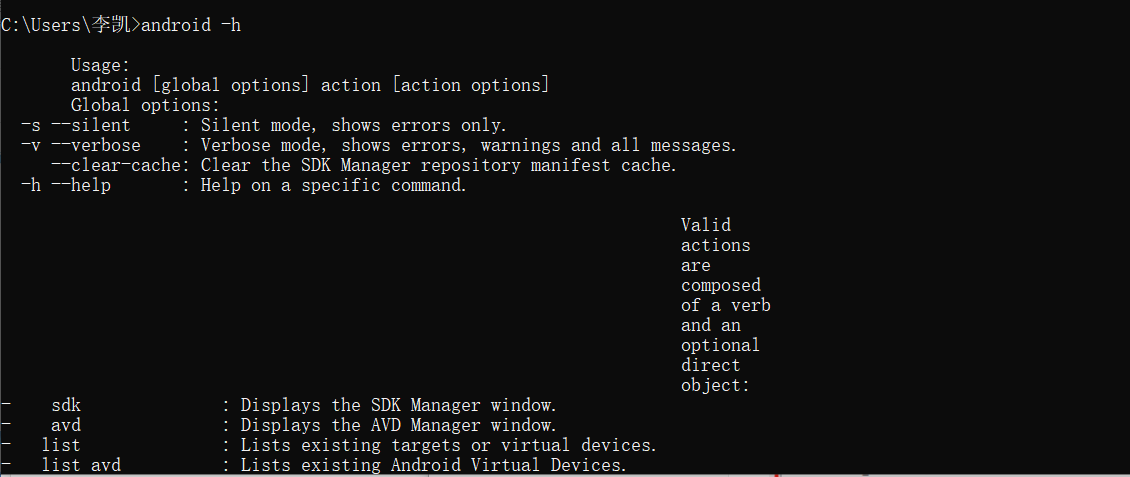The image size is (1130, 477).
Task: Click the typed command "android -h"
Action: tap(191, 25)
